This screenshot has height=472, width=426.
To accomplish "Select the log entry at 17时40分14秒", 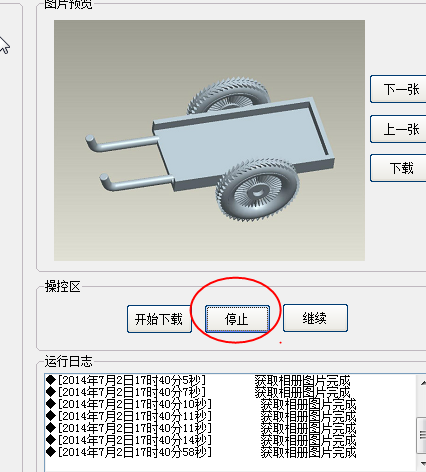I will tap(201, 440).
